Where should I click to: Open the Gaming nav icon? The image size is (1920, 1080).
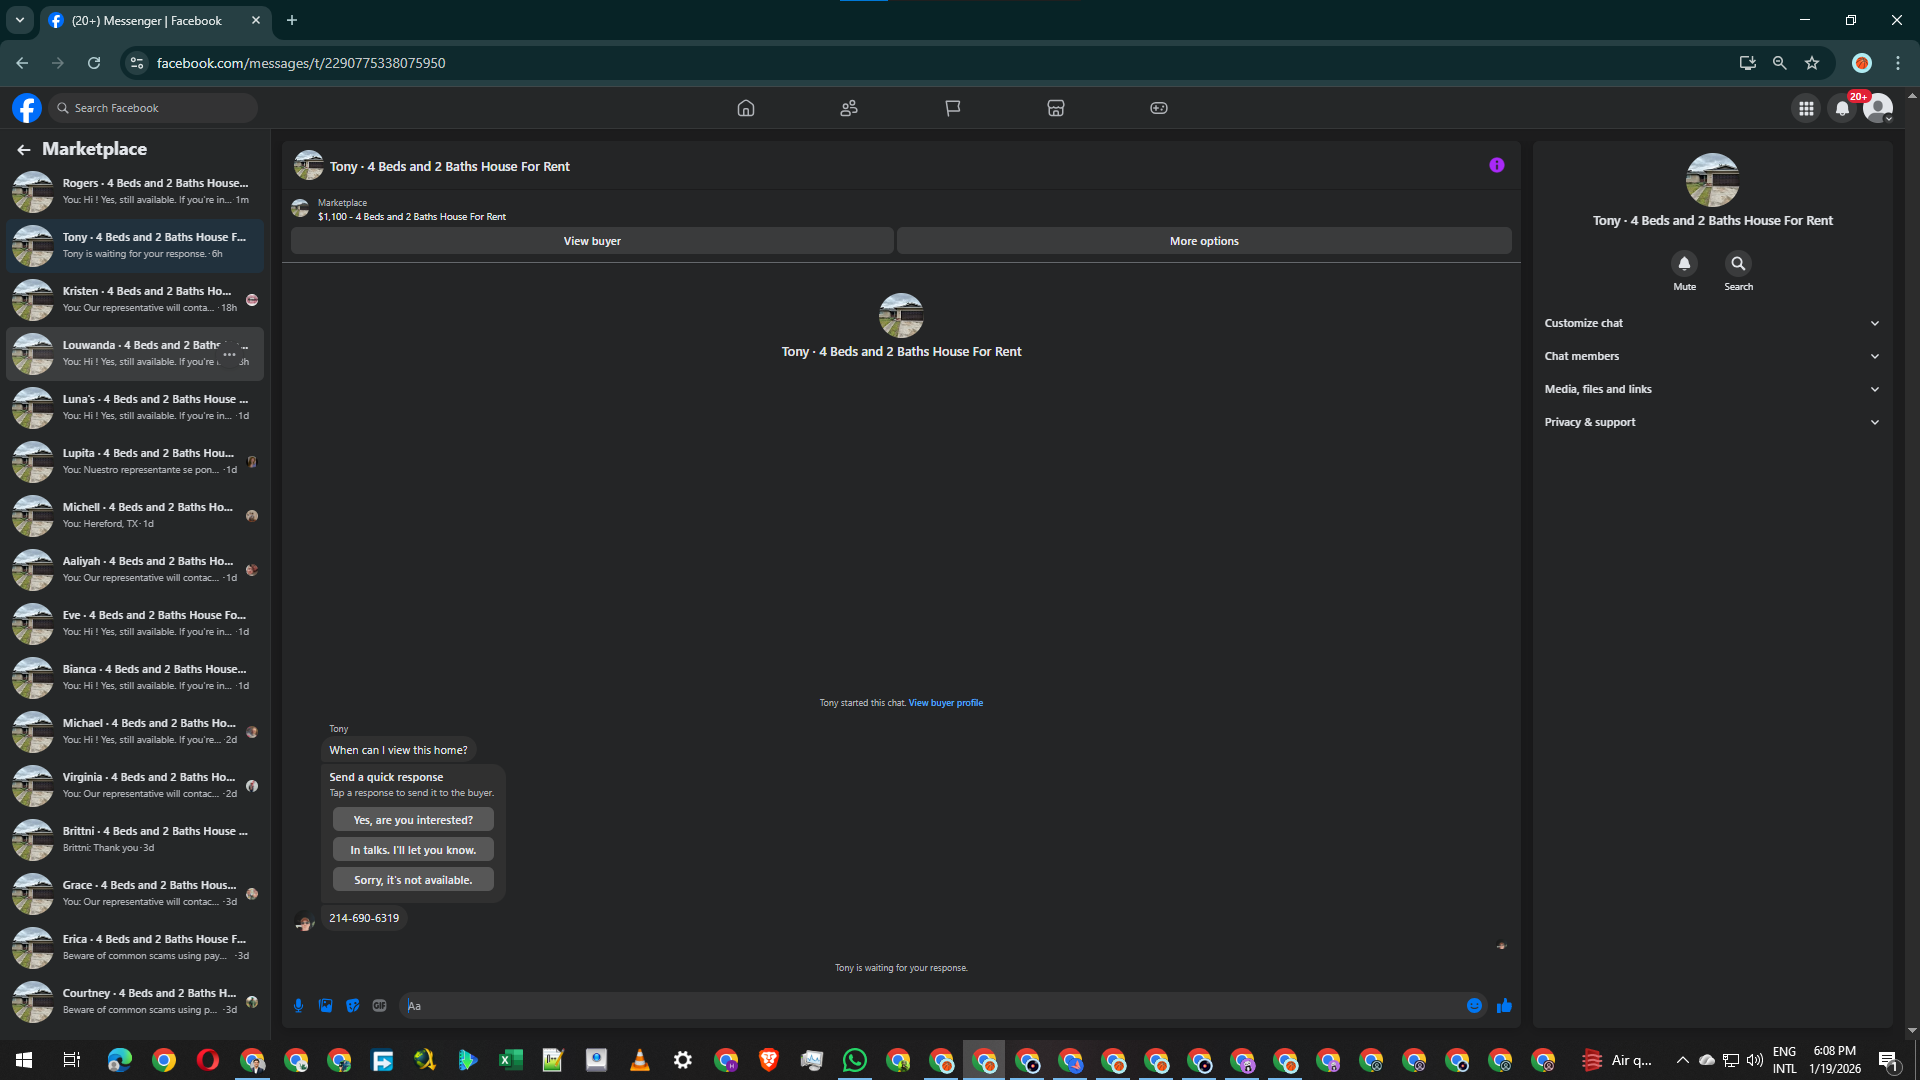pos(1158,108)
